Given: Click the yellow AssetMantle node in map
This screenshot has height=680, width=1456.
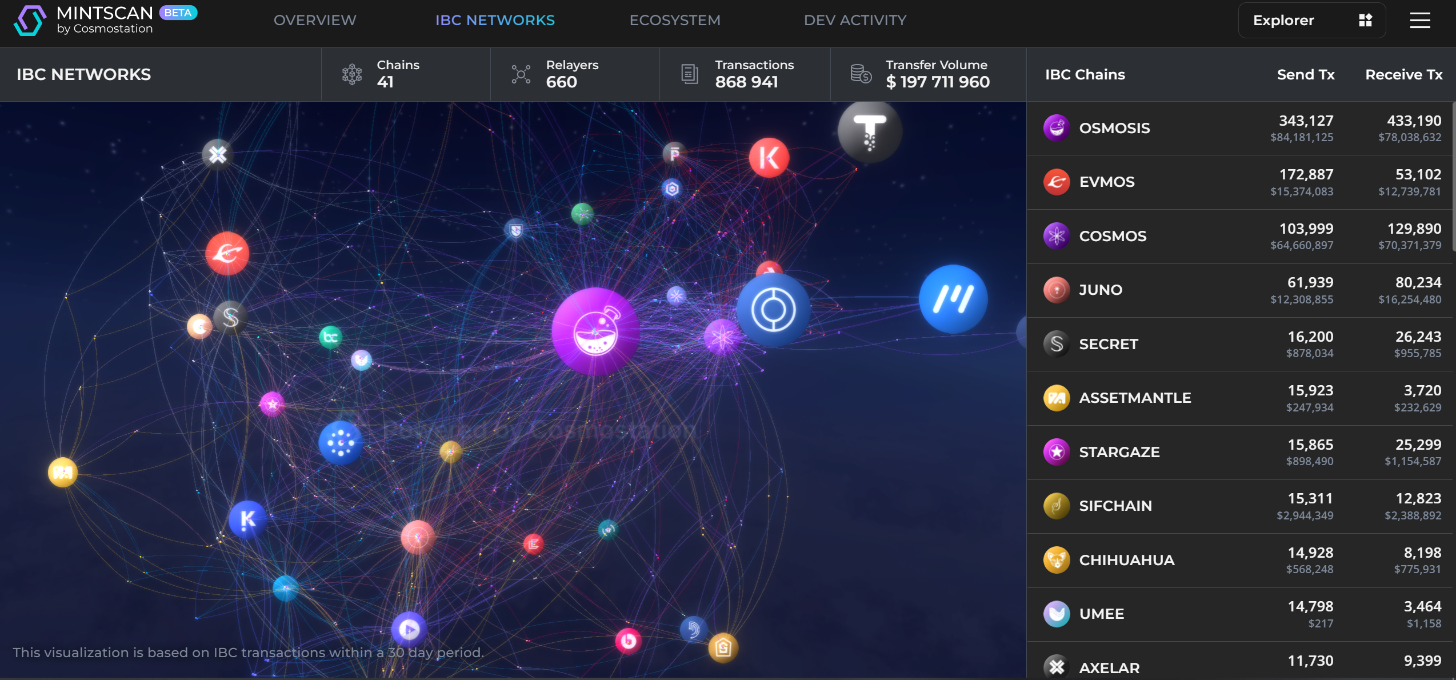Looking at the screenshot, I should pyautogui.click(x=62, y=472).
